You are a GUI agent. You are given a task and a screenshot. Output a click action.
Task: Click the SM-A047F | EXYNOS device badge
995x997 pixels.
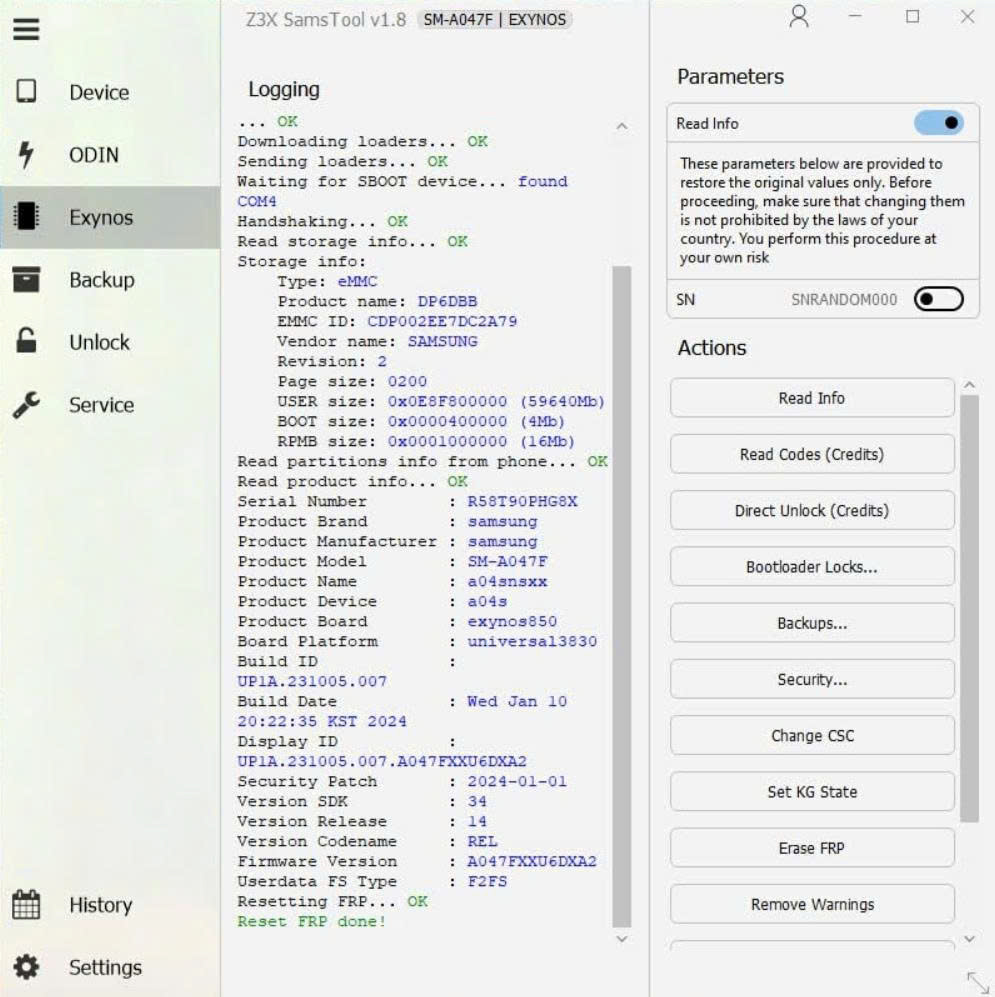(x=495, y=20)
